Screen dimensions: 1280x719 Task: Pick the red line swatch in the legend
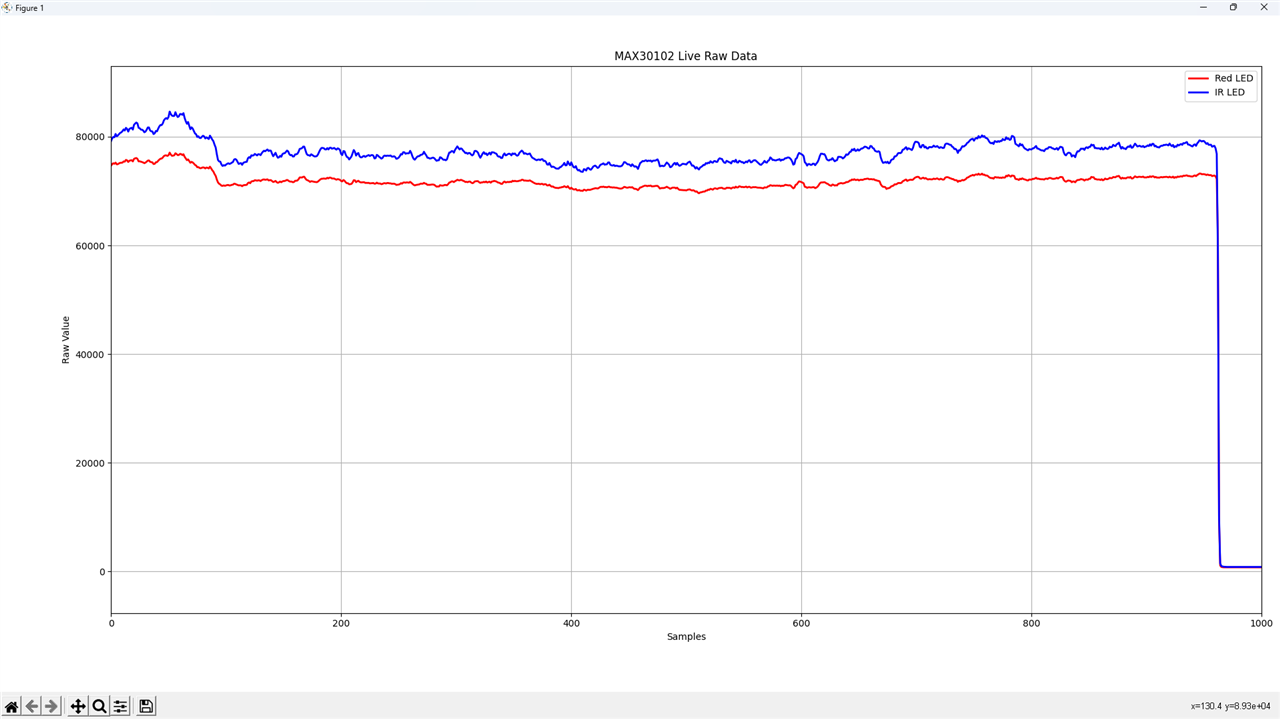1197,78
